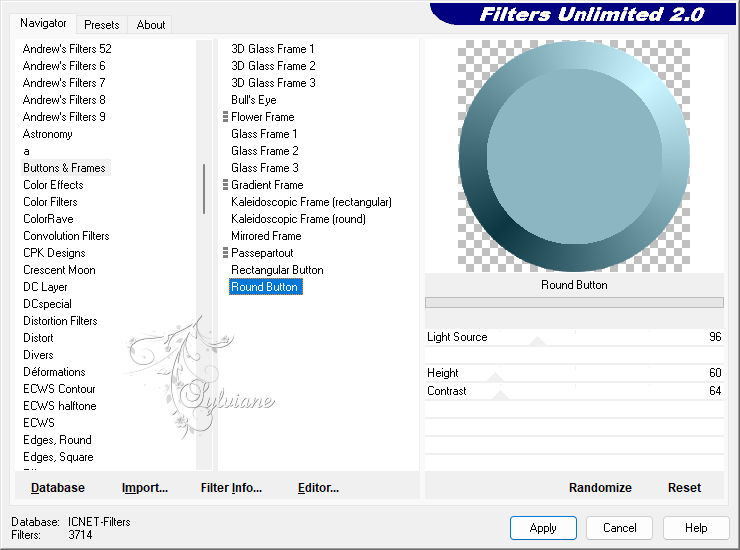Screen dimensions: 740x550
Task: Choose the Edges, Round category
Action: pyautogui.click(x=58, y=440)
